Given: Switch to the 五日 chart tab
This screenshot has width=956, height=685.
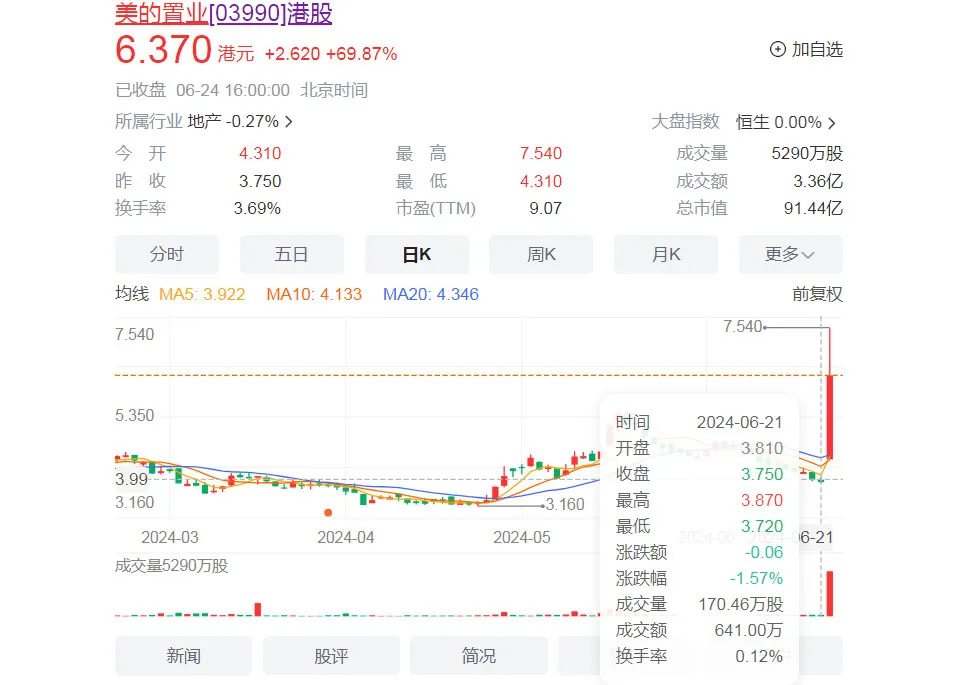Looking at the screenshot, I should click(291, 254).
